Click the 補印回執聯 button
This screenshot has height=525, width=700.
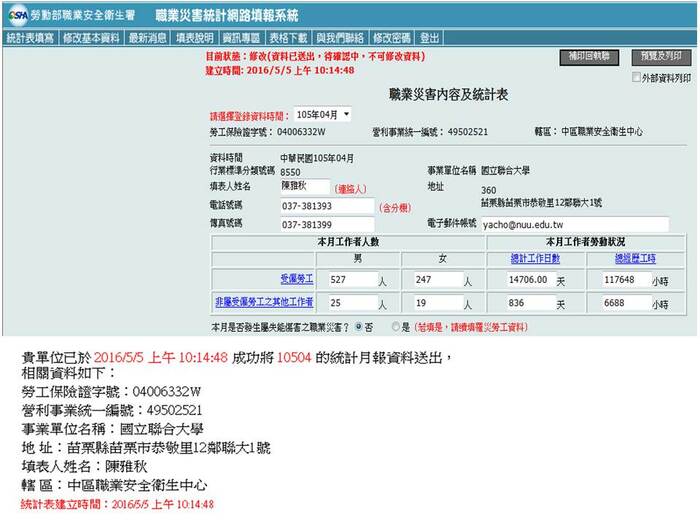589,57
